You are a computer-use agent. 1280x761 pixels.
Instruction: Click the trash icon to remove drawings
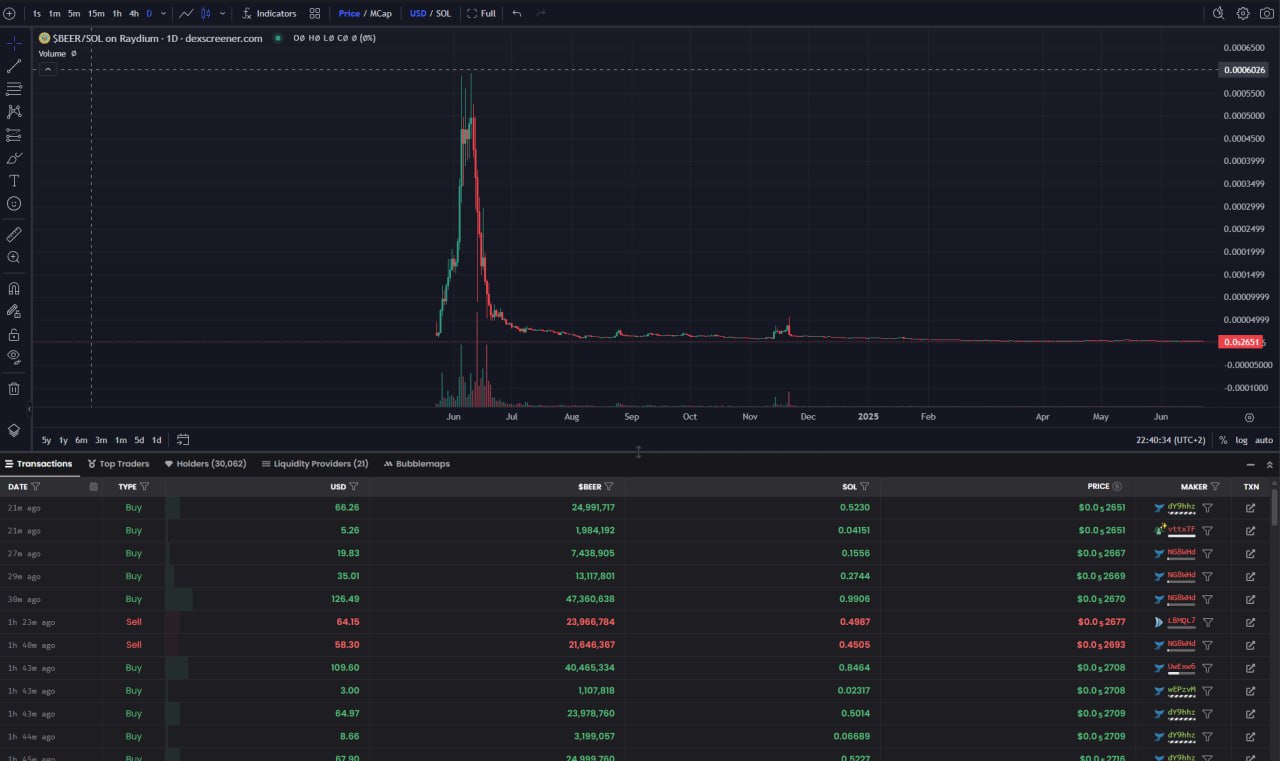(14, 389)
